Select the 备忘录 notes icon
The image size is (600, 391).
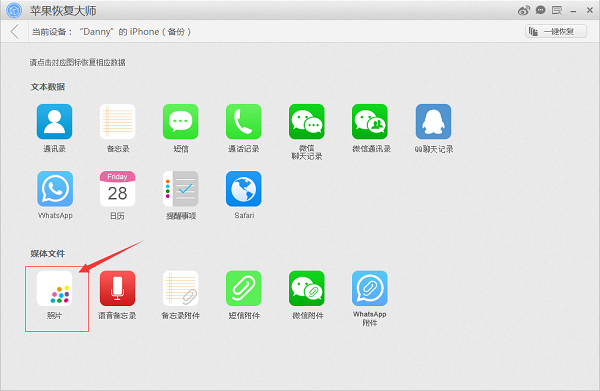click(117, 122)
